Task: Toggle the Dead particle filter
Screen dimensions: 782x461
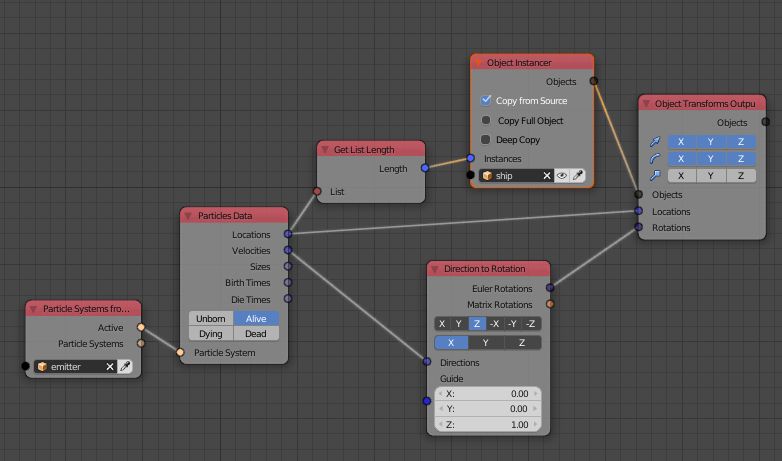Action: click(256, 333)
